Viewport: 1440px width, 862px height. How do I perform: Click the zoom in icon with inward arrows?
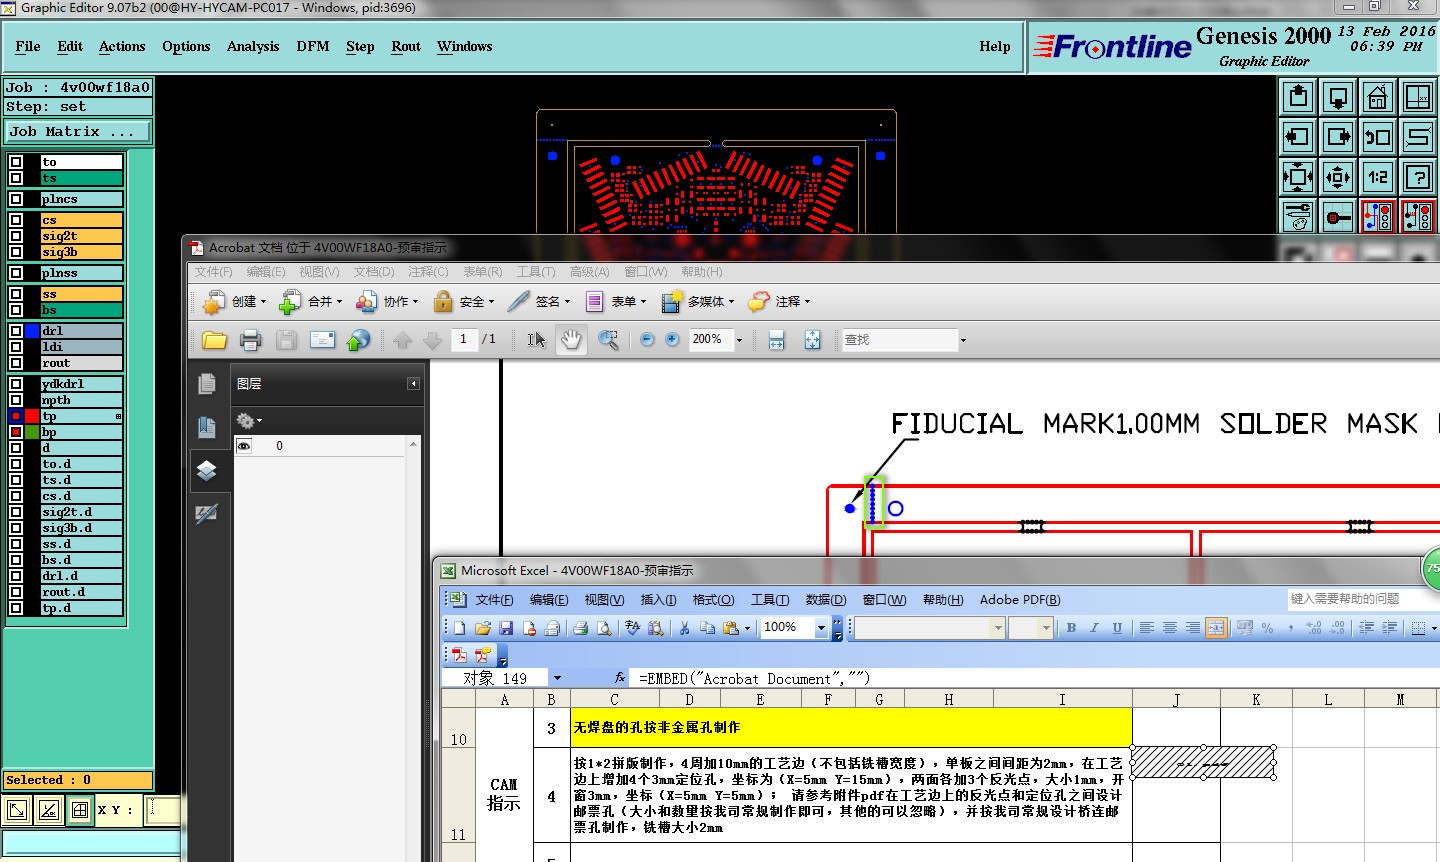tap(1298, 177)
